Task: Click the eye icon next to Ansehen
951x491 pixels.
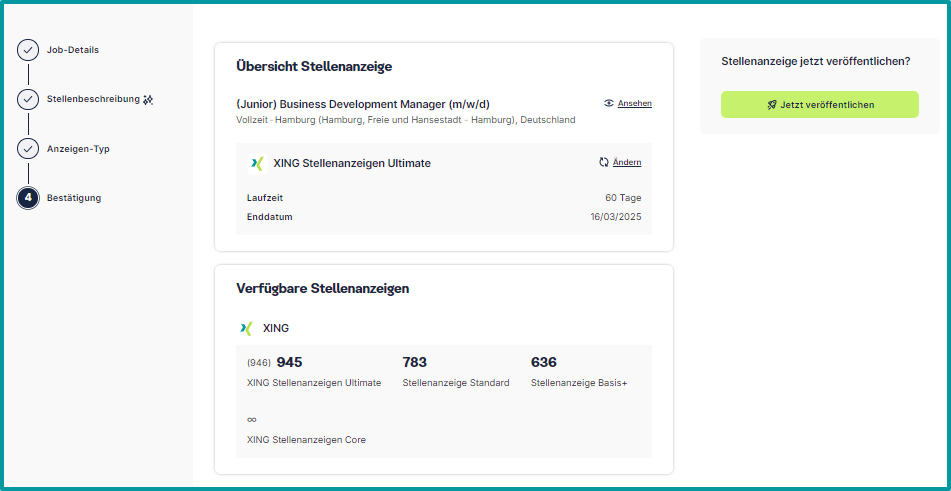Action: tap(609, 103)
